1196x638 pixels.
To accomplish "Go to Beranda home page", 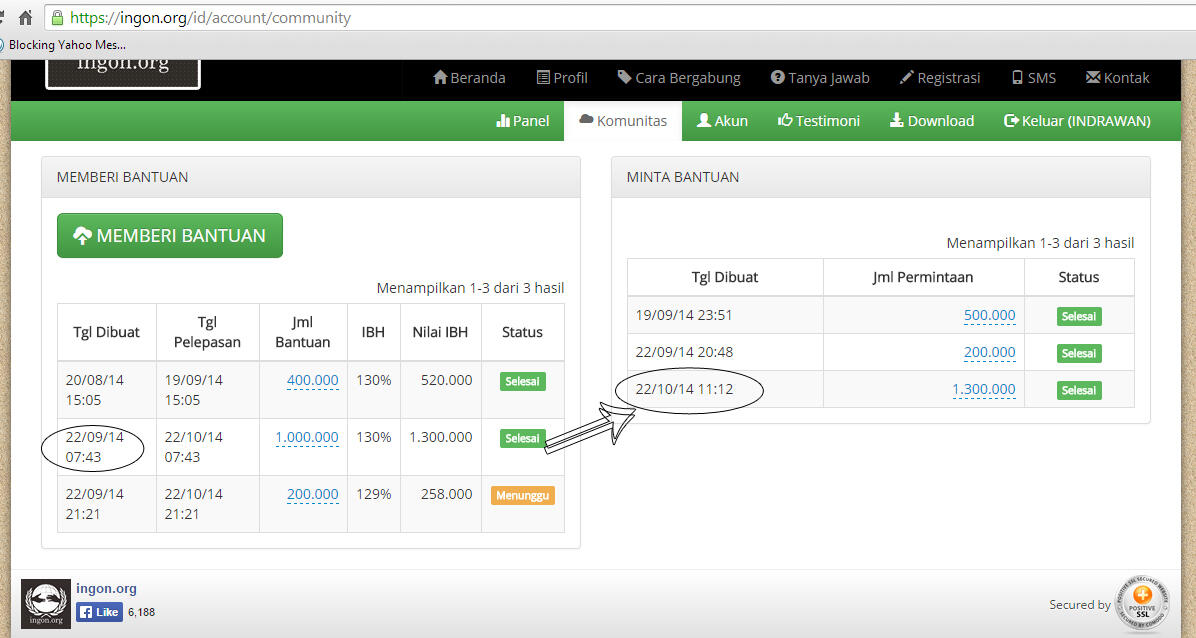I will point(469,78).
